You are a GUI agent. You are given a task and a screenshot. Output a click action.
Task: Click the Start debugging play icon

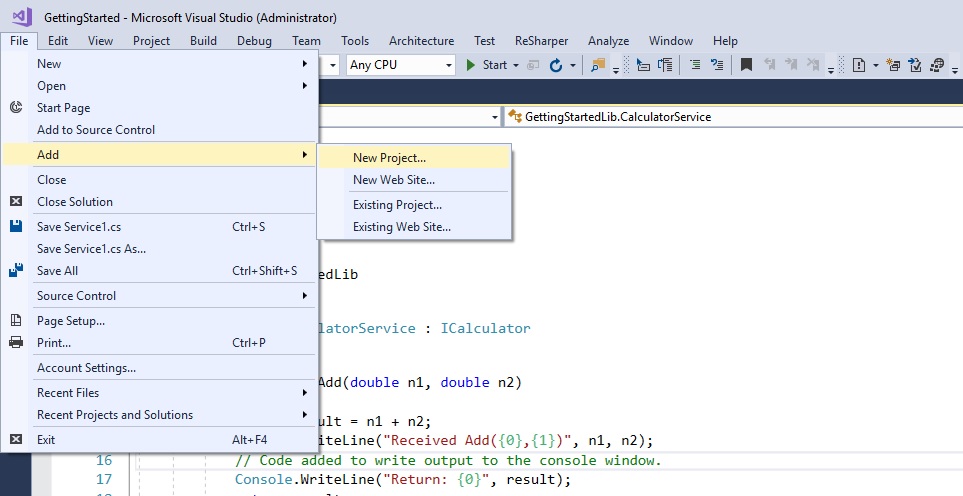pyautogui.click(x=471, y=65)
